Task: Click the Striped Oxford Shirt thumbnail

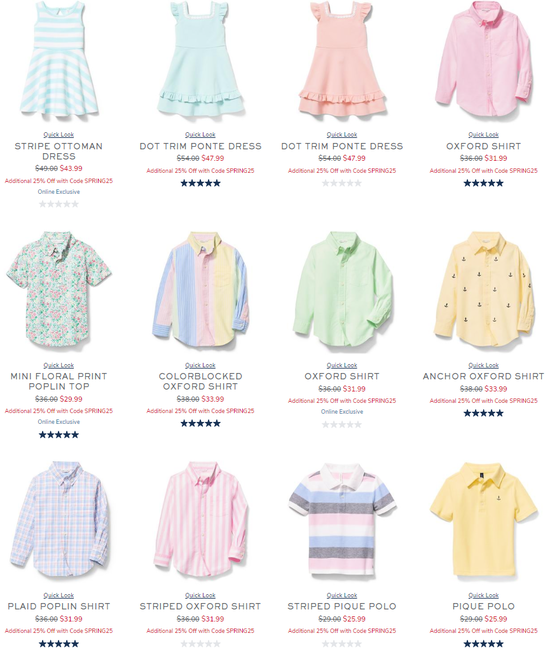Action: [200, 520]
